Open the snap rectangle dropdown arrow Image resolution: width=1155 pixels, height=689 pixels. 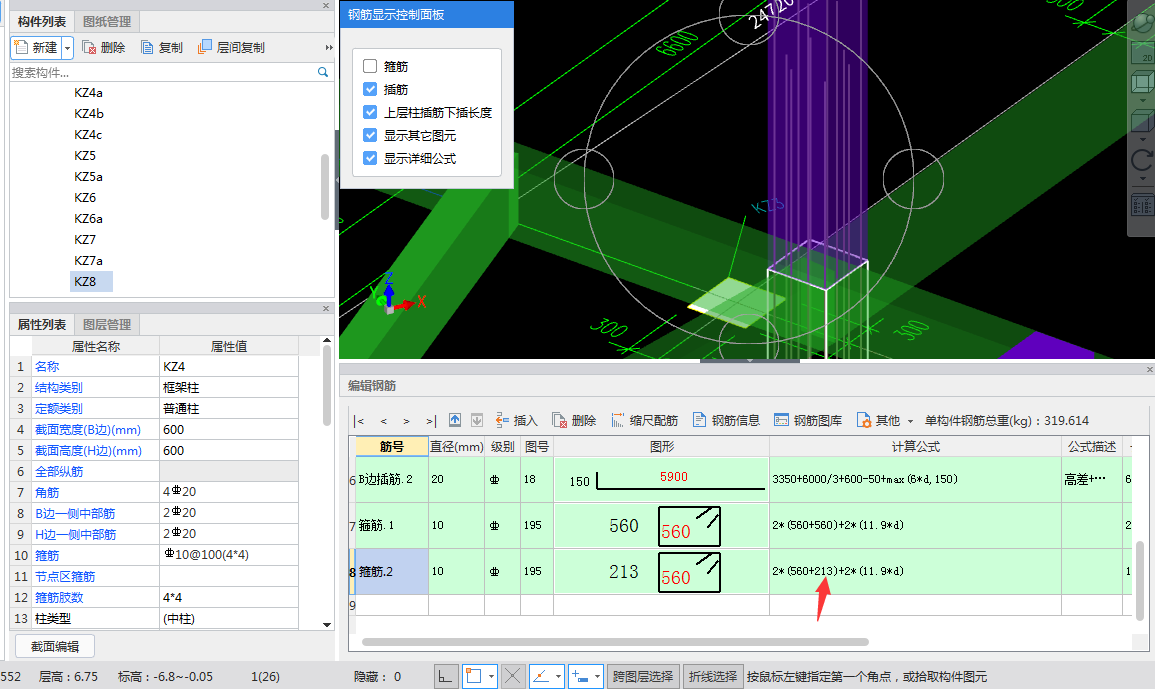pos(491,676)
